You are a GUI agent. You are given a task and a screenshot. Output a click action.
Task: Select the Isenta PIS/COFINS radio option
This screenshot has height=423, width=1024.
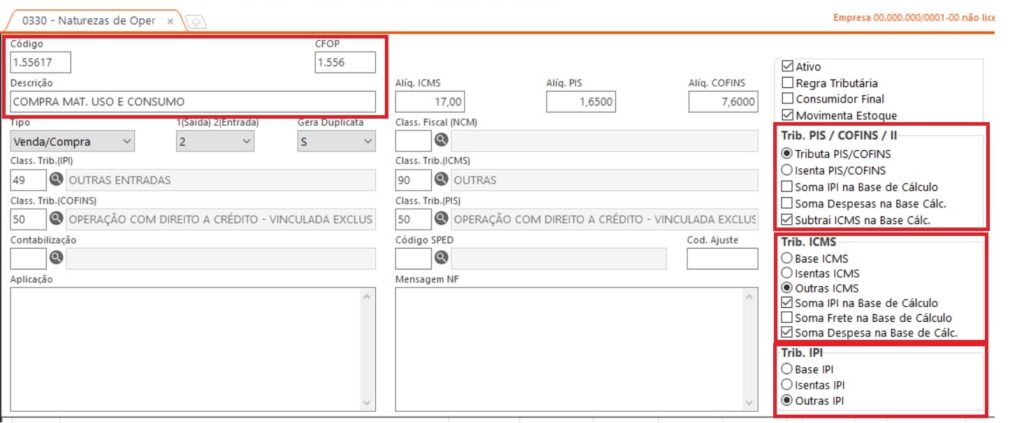(x=787, y=170)
